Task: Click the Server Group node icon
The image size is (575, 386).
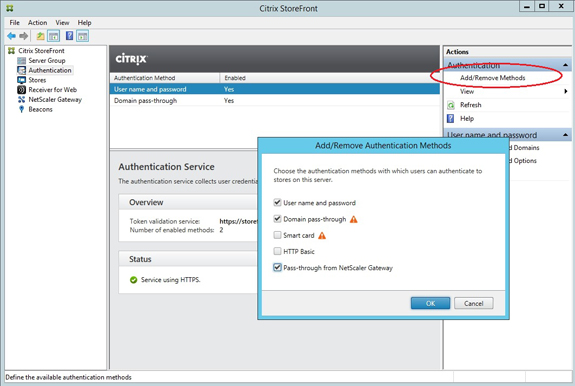Action: click(22, 60)
